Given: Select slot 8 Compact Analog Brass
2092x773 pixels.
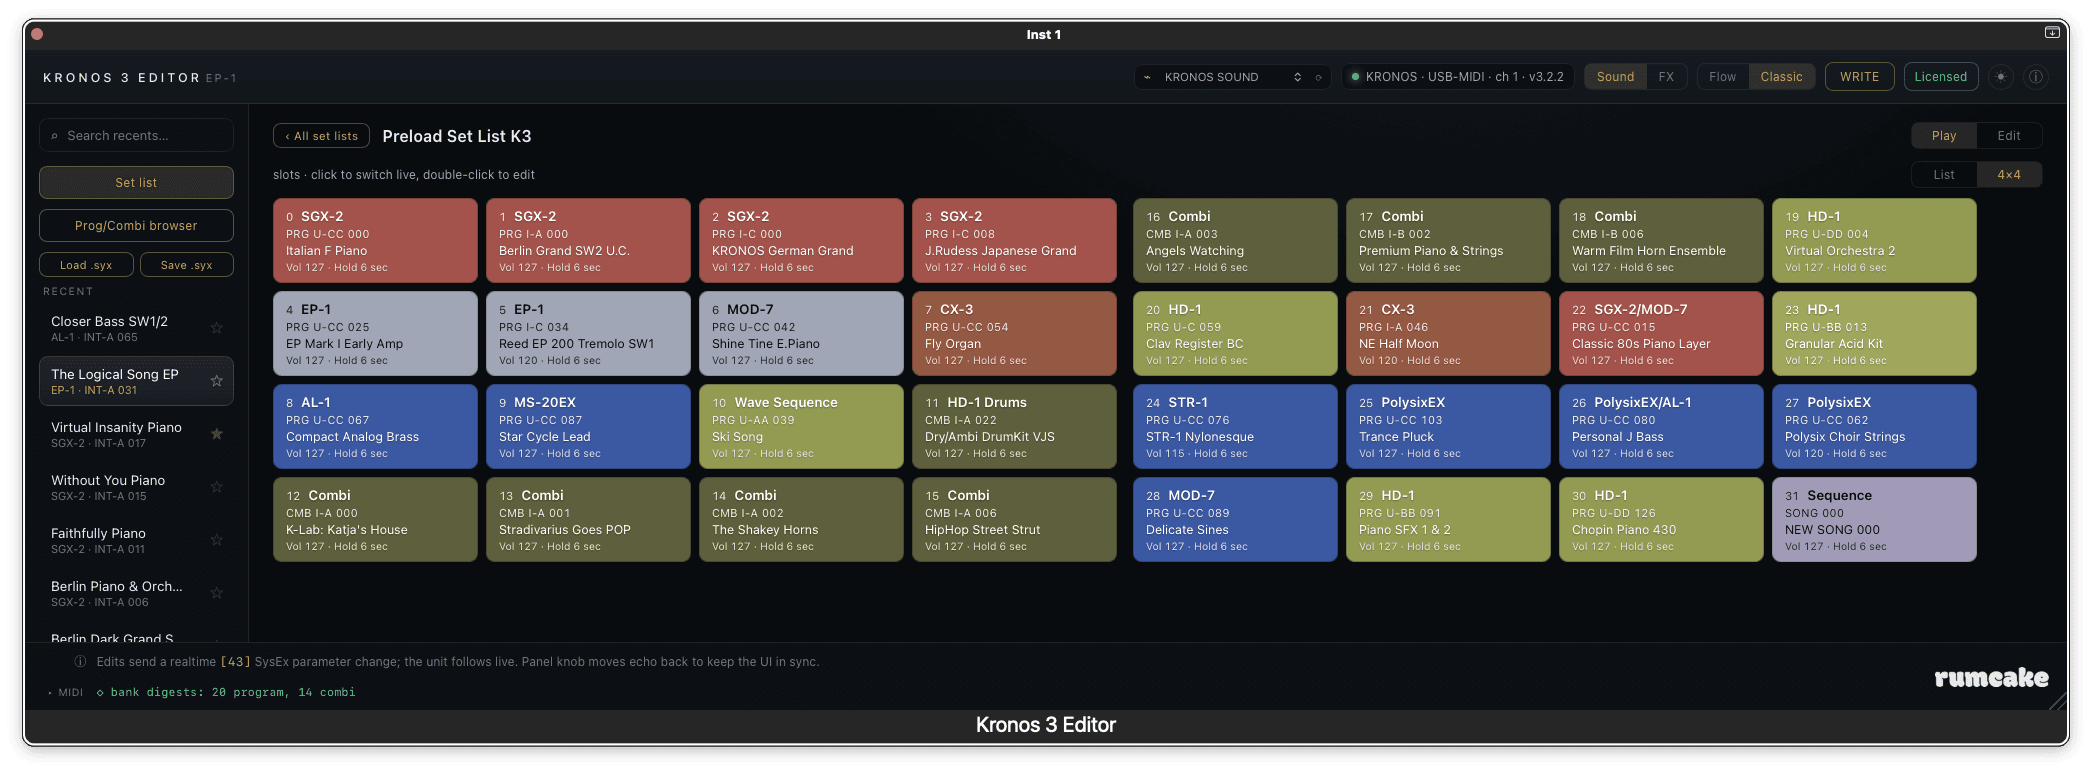Looking at the screenshot, I should click(x=375, y=427).
